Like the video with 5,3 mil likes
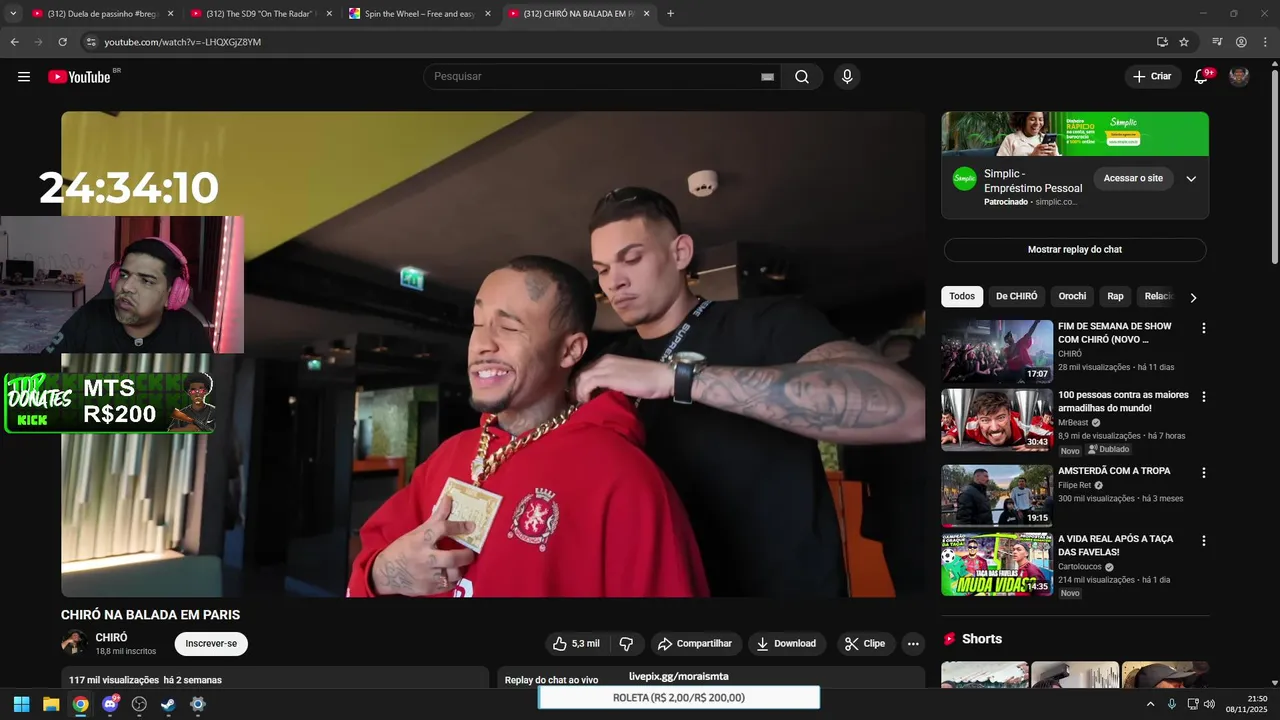This screenshot has height=720, width=1280. [x=577, y=644]
